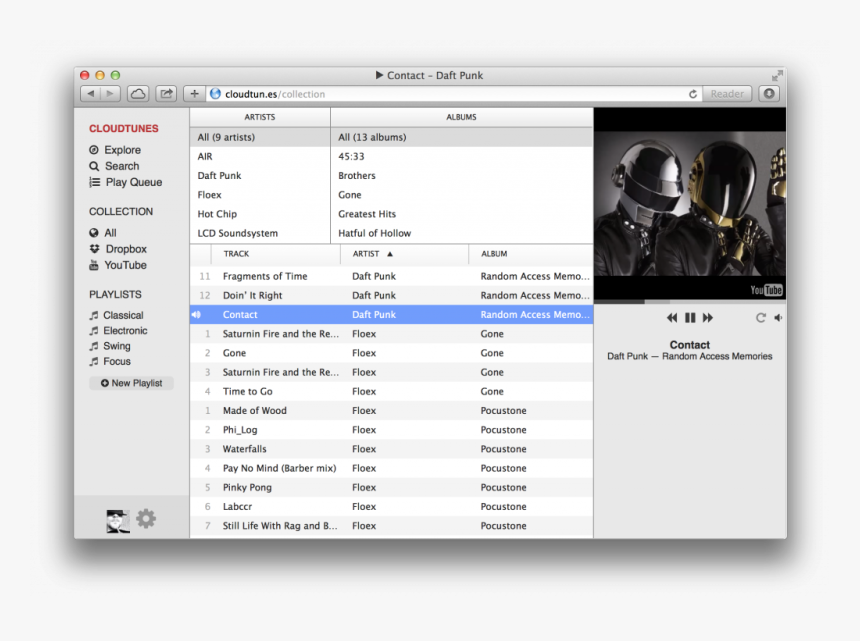Viewport: 860px width, 641px height.
Task: Skip to the previous track
Action: (x=672, y=317)
